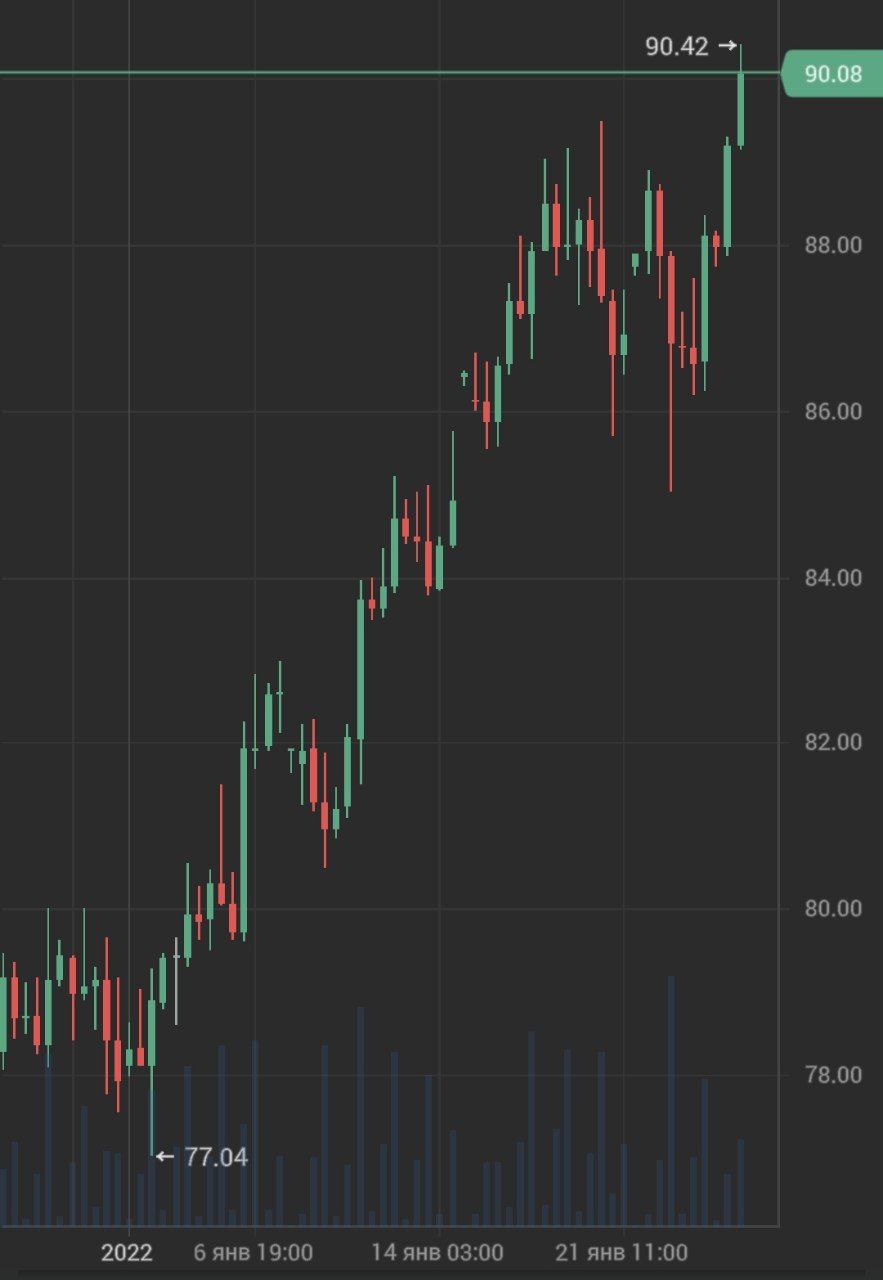Viewport: 883px width, 1280px height.
Task: Select the last green candle reaching 90.42
Action: click(x=741, y=110)
